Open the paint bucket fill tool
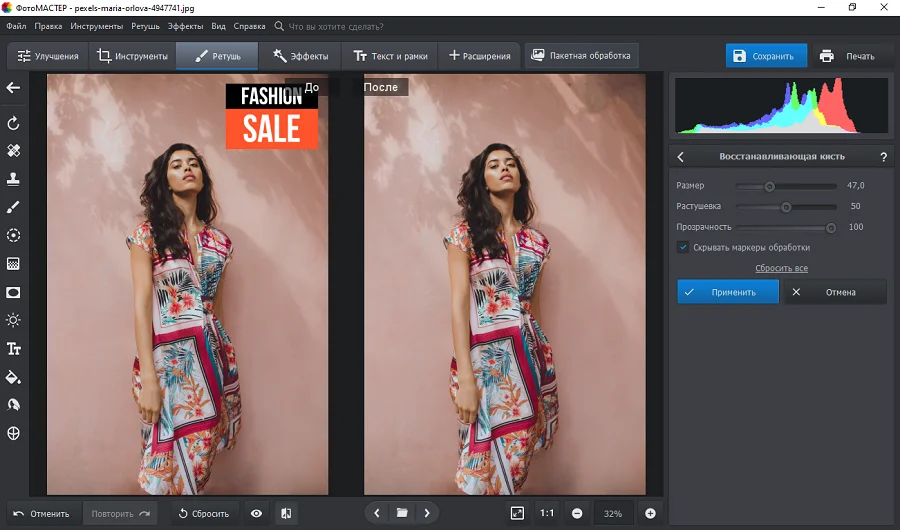Image resolution: width=900 pixels, height=530 pixels. point(14,377)
